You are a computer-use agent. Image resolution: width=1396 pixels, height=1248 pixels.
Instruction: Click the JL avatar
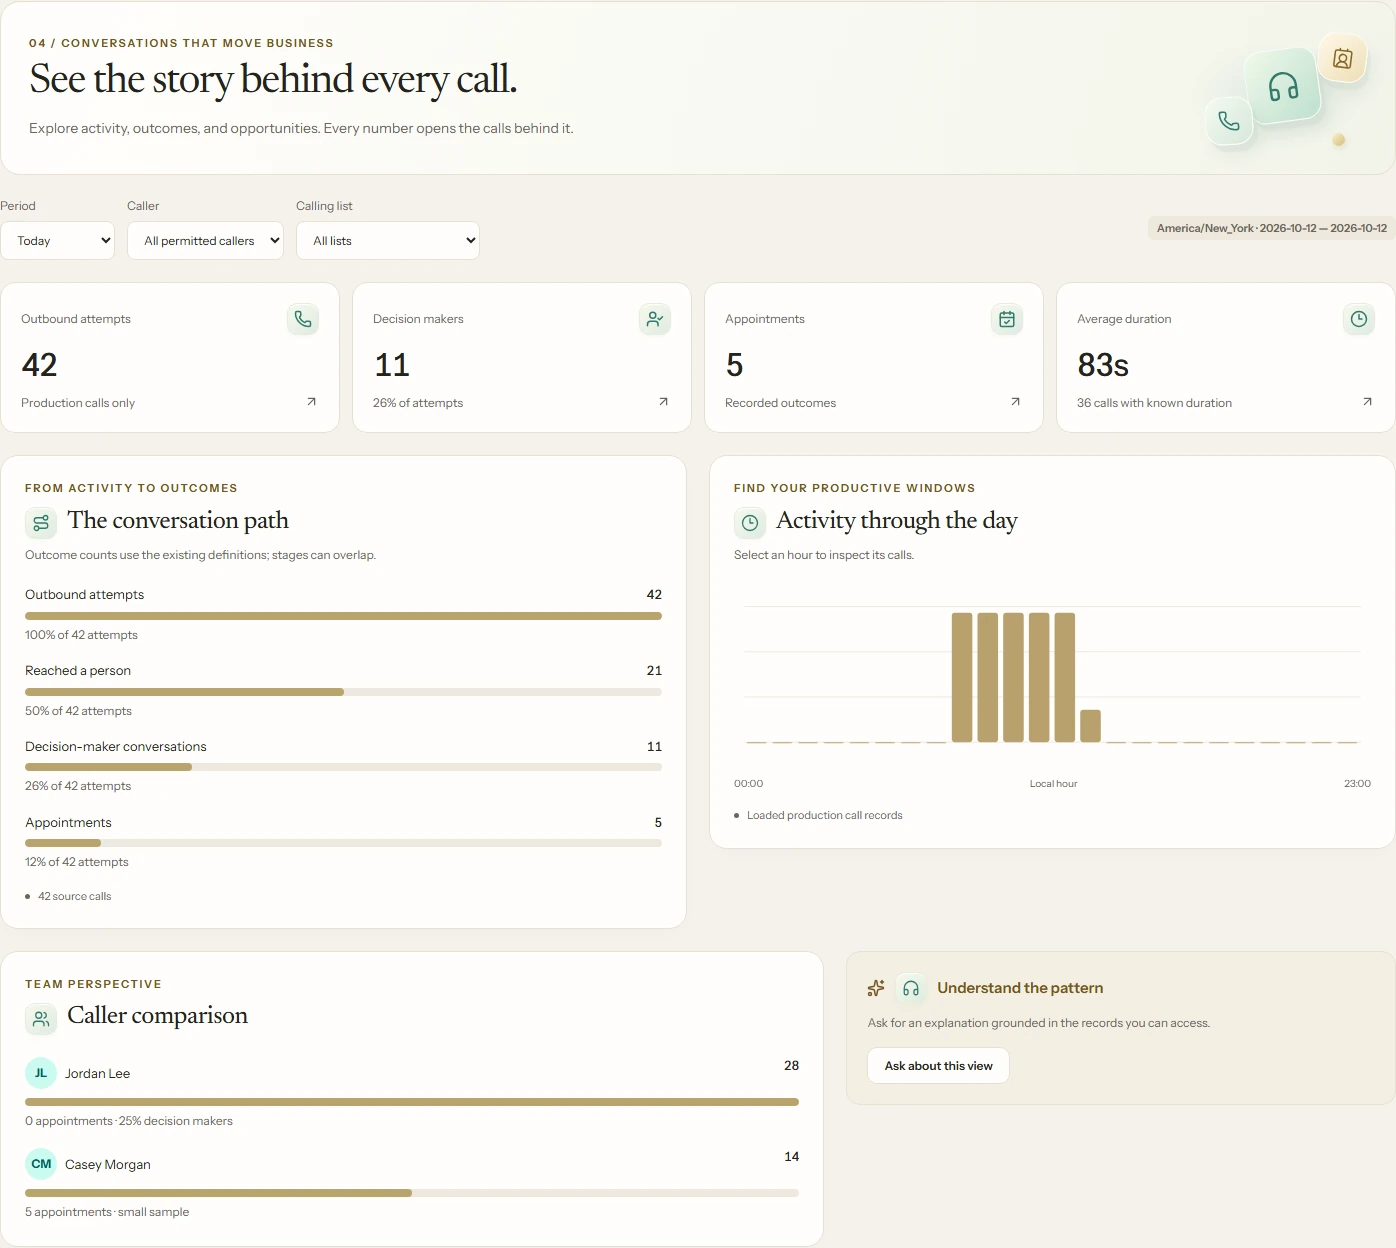coord(41,1073)
